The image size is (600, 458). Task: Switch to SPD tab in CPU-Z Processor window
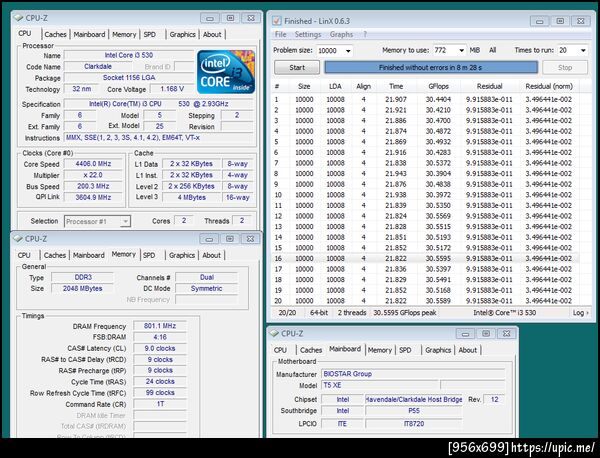coord(150,34)
